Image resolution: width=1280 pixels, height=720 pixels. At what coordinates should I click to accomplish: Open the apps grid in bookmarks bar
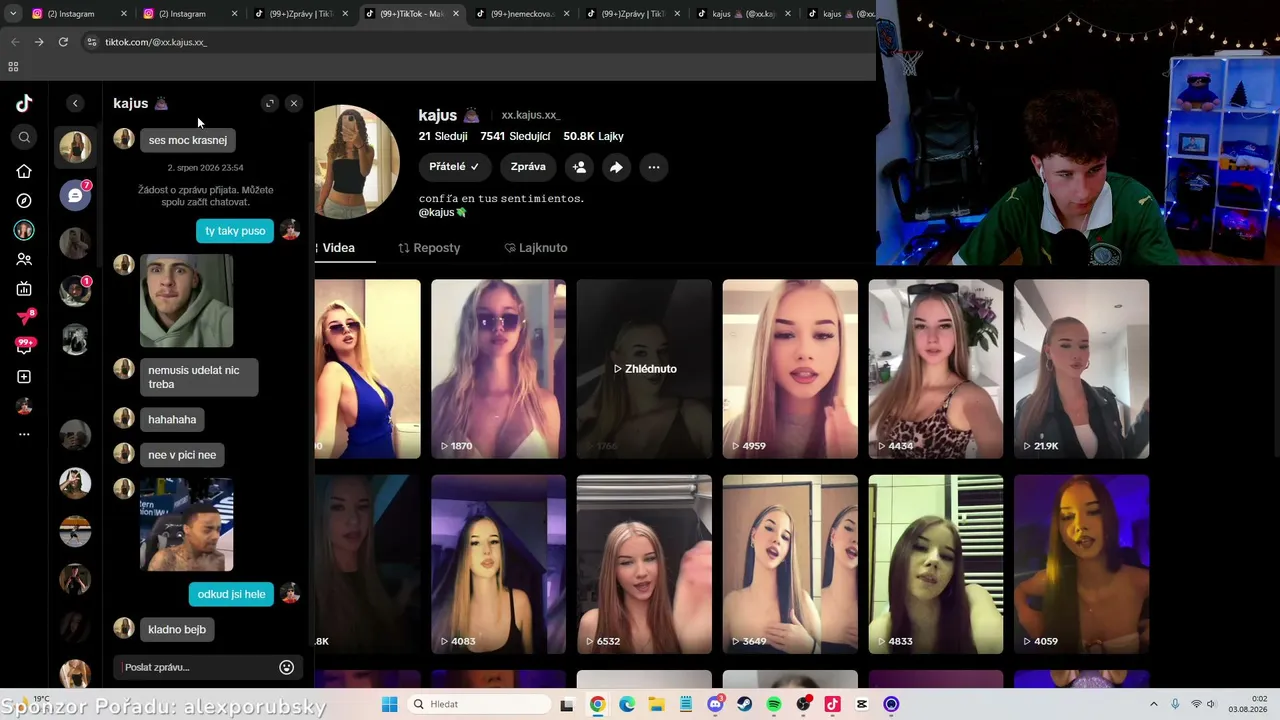13,67
